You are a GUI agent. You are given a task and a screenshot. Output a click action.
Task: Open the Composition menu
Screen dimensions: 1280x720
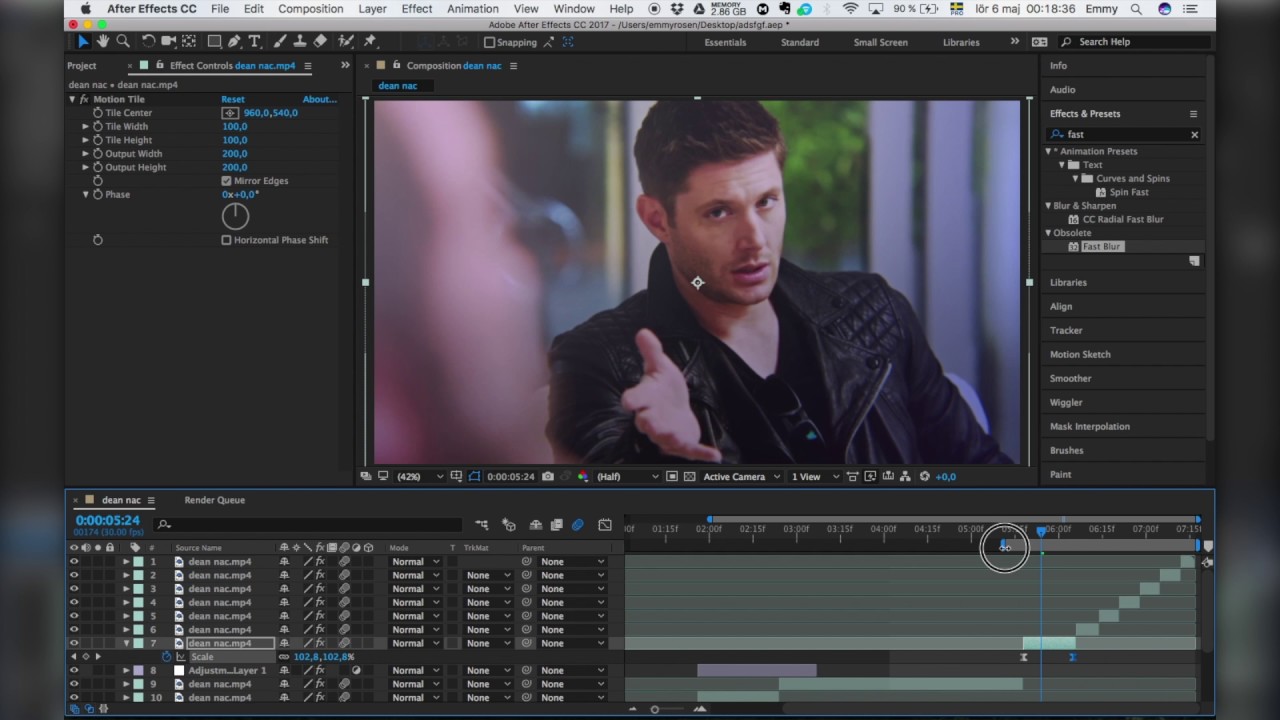(310, 9)
